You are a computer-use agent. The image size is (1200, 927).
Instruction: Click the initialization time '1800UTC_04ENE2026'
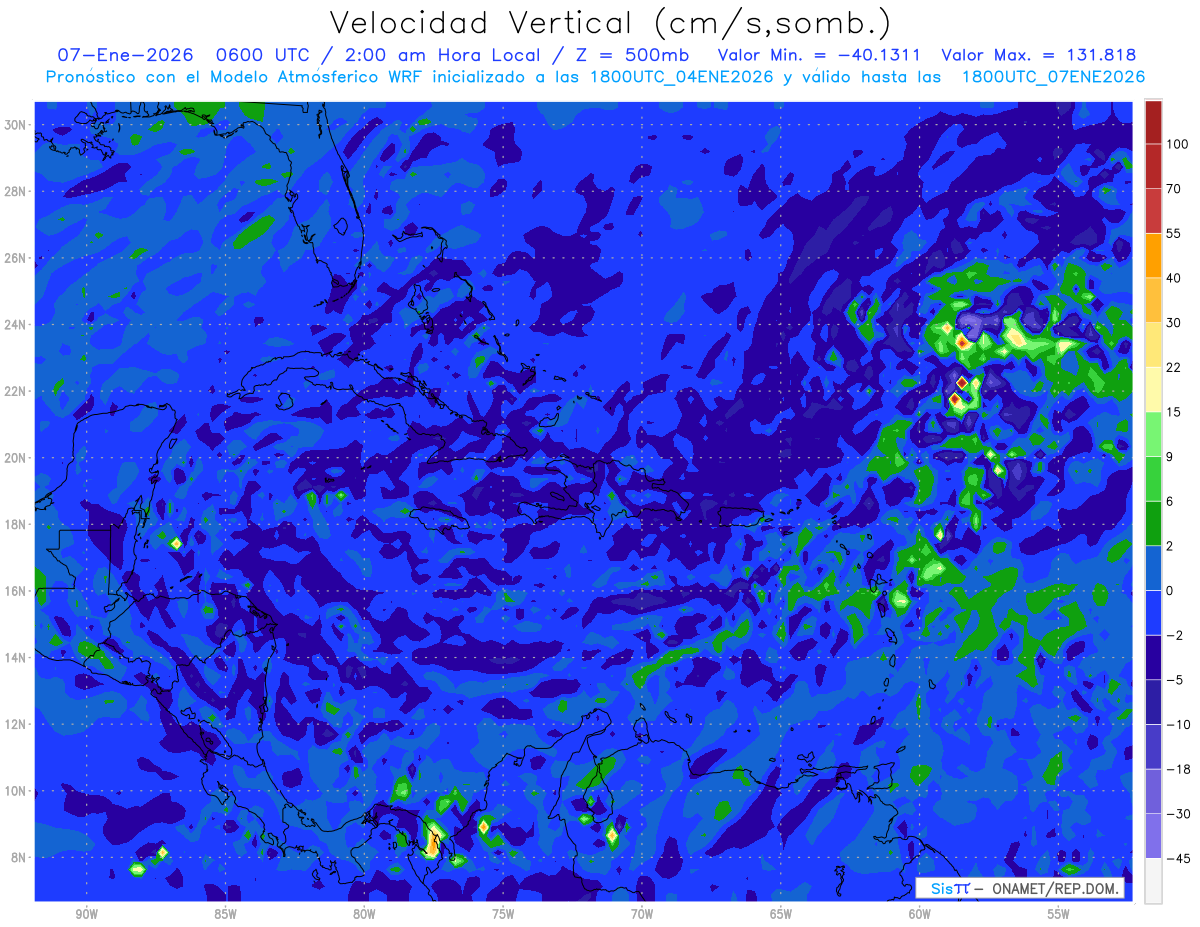point(681,76)
